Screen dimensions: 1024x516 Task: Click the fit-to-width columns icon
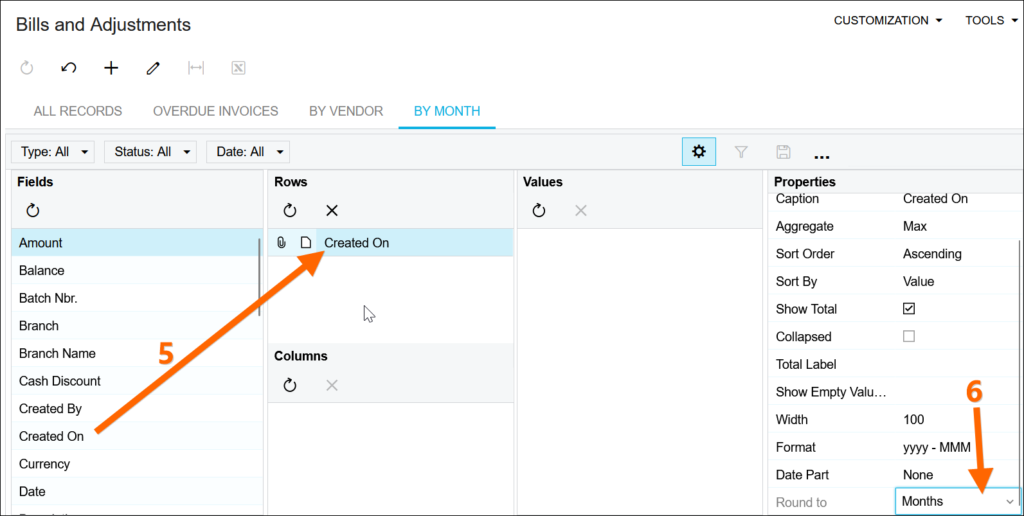click(196, 68)
